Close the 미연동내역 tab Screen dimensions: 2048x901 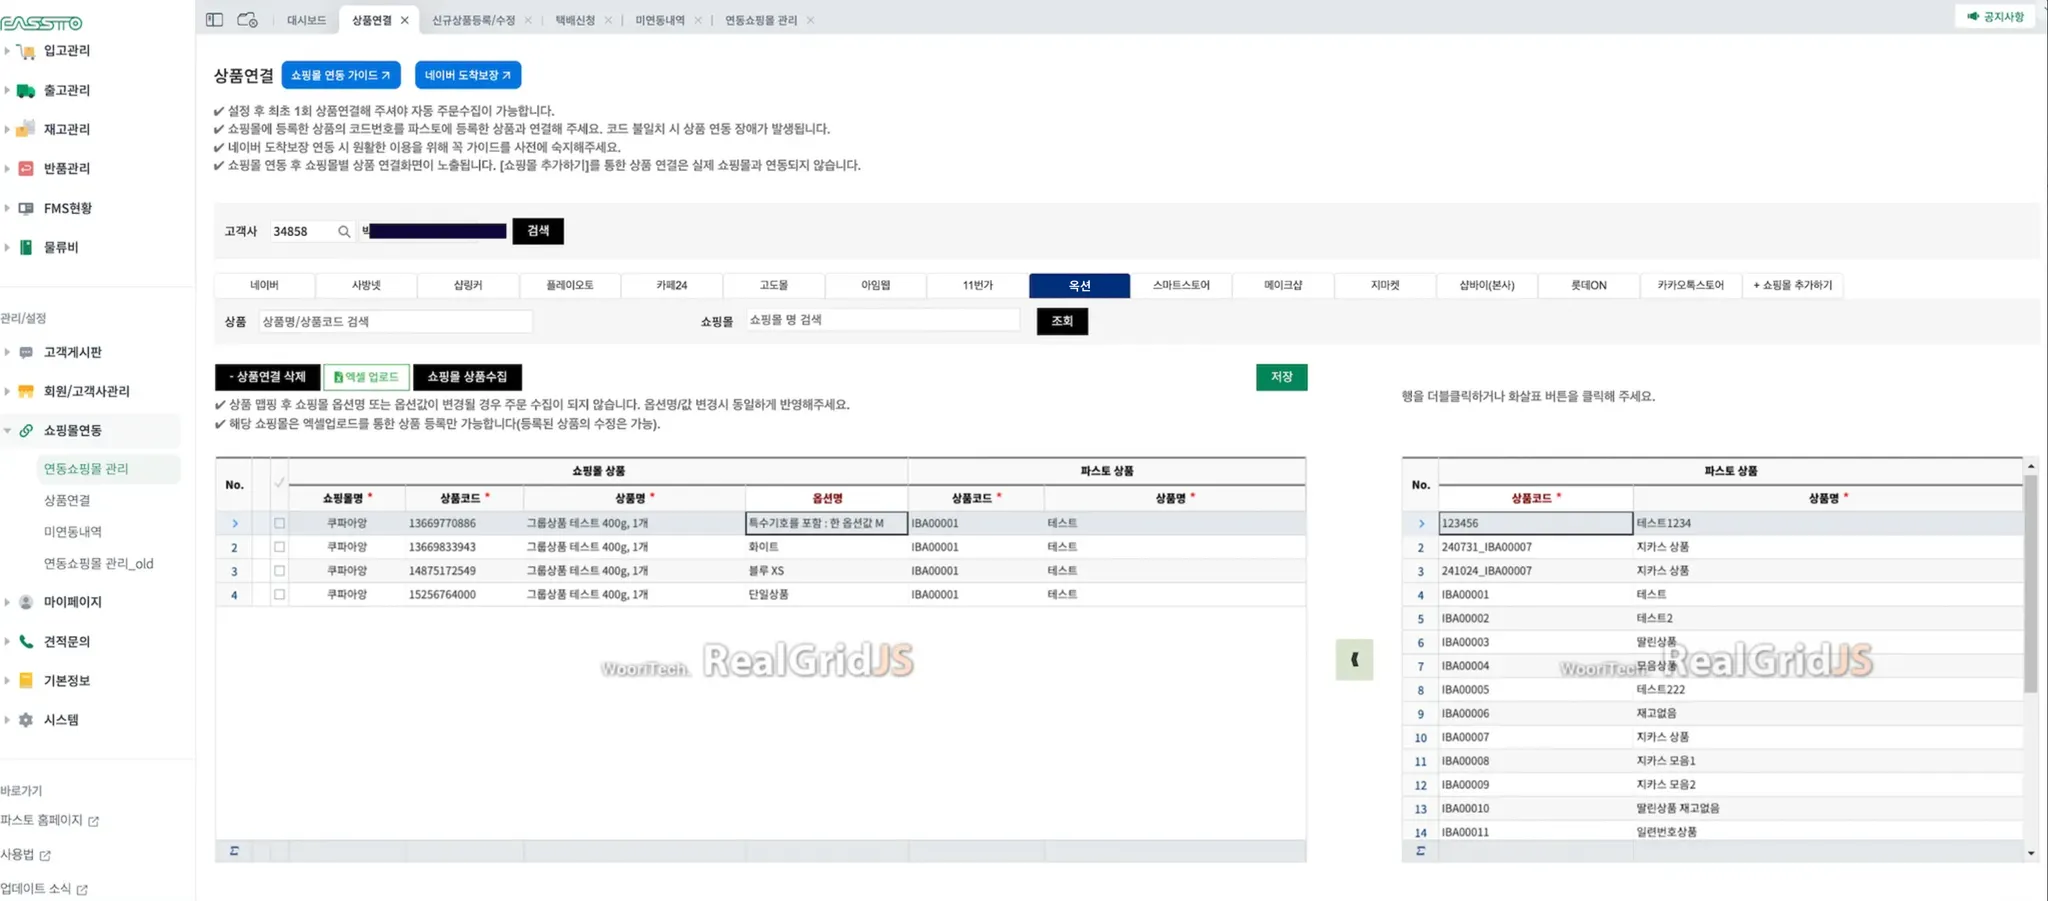(x=698, y=20)
